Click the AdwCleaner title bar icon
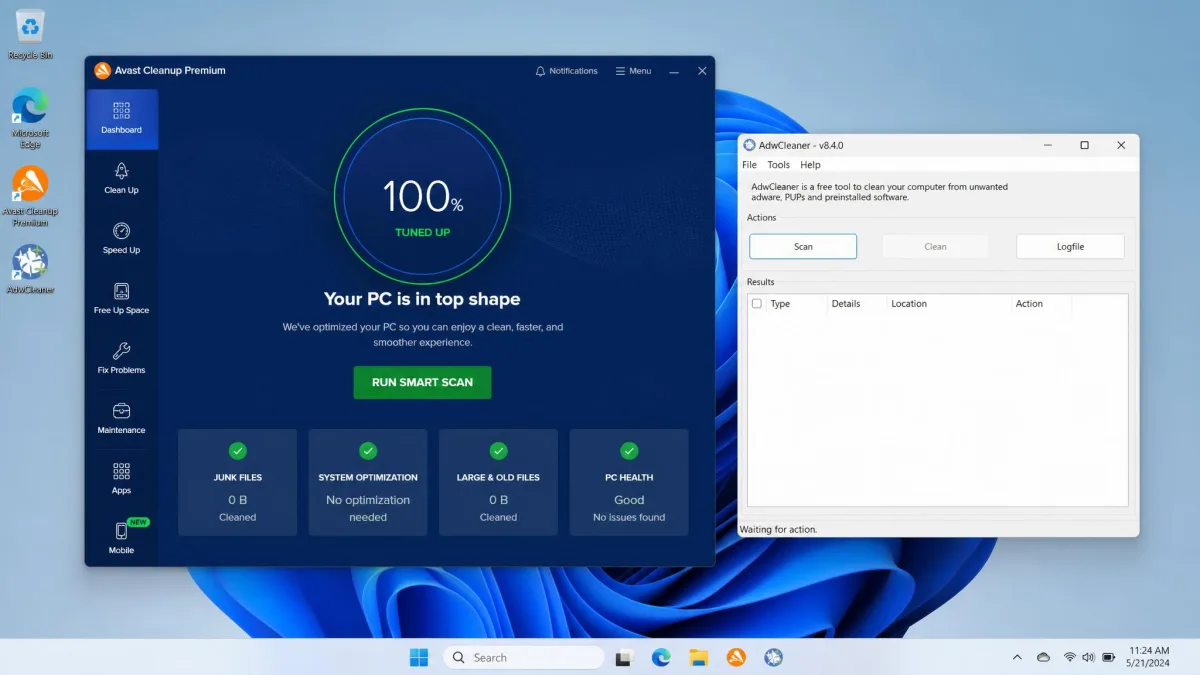The image size is (1200, 675). click(x=749, y=145)
